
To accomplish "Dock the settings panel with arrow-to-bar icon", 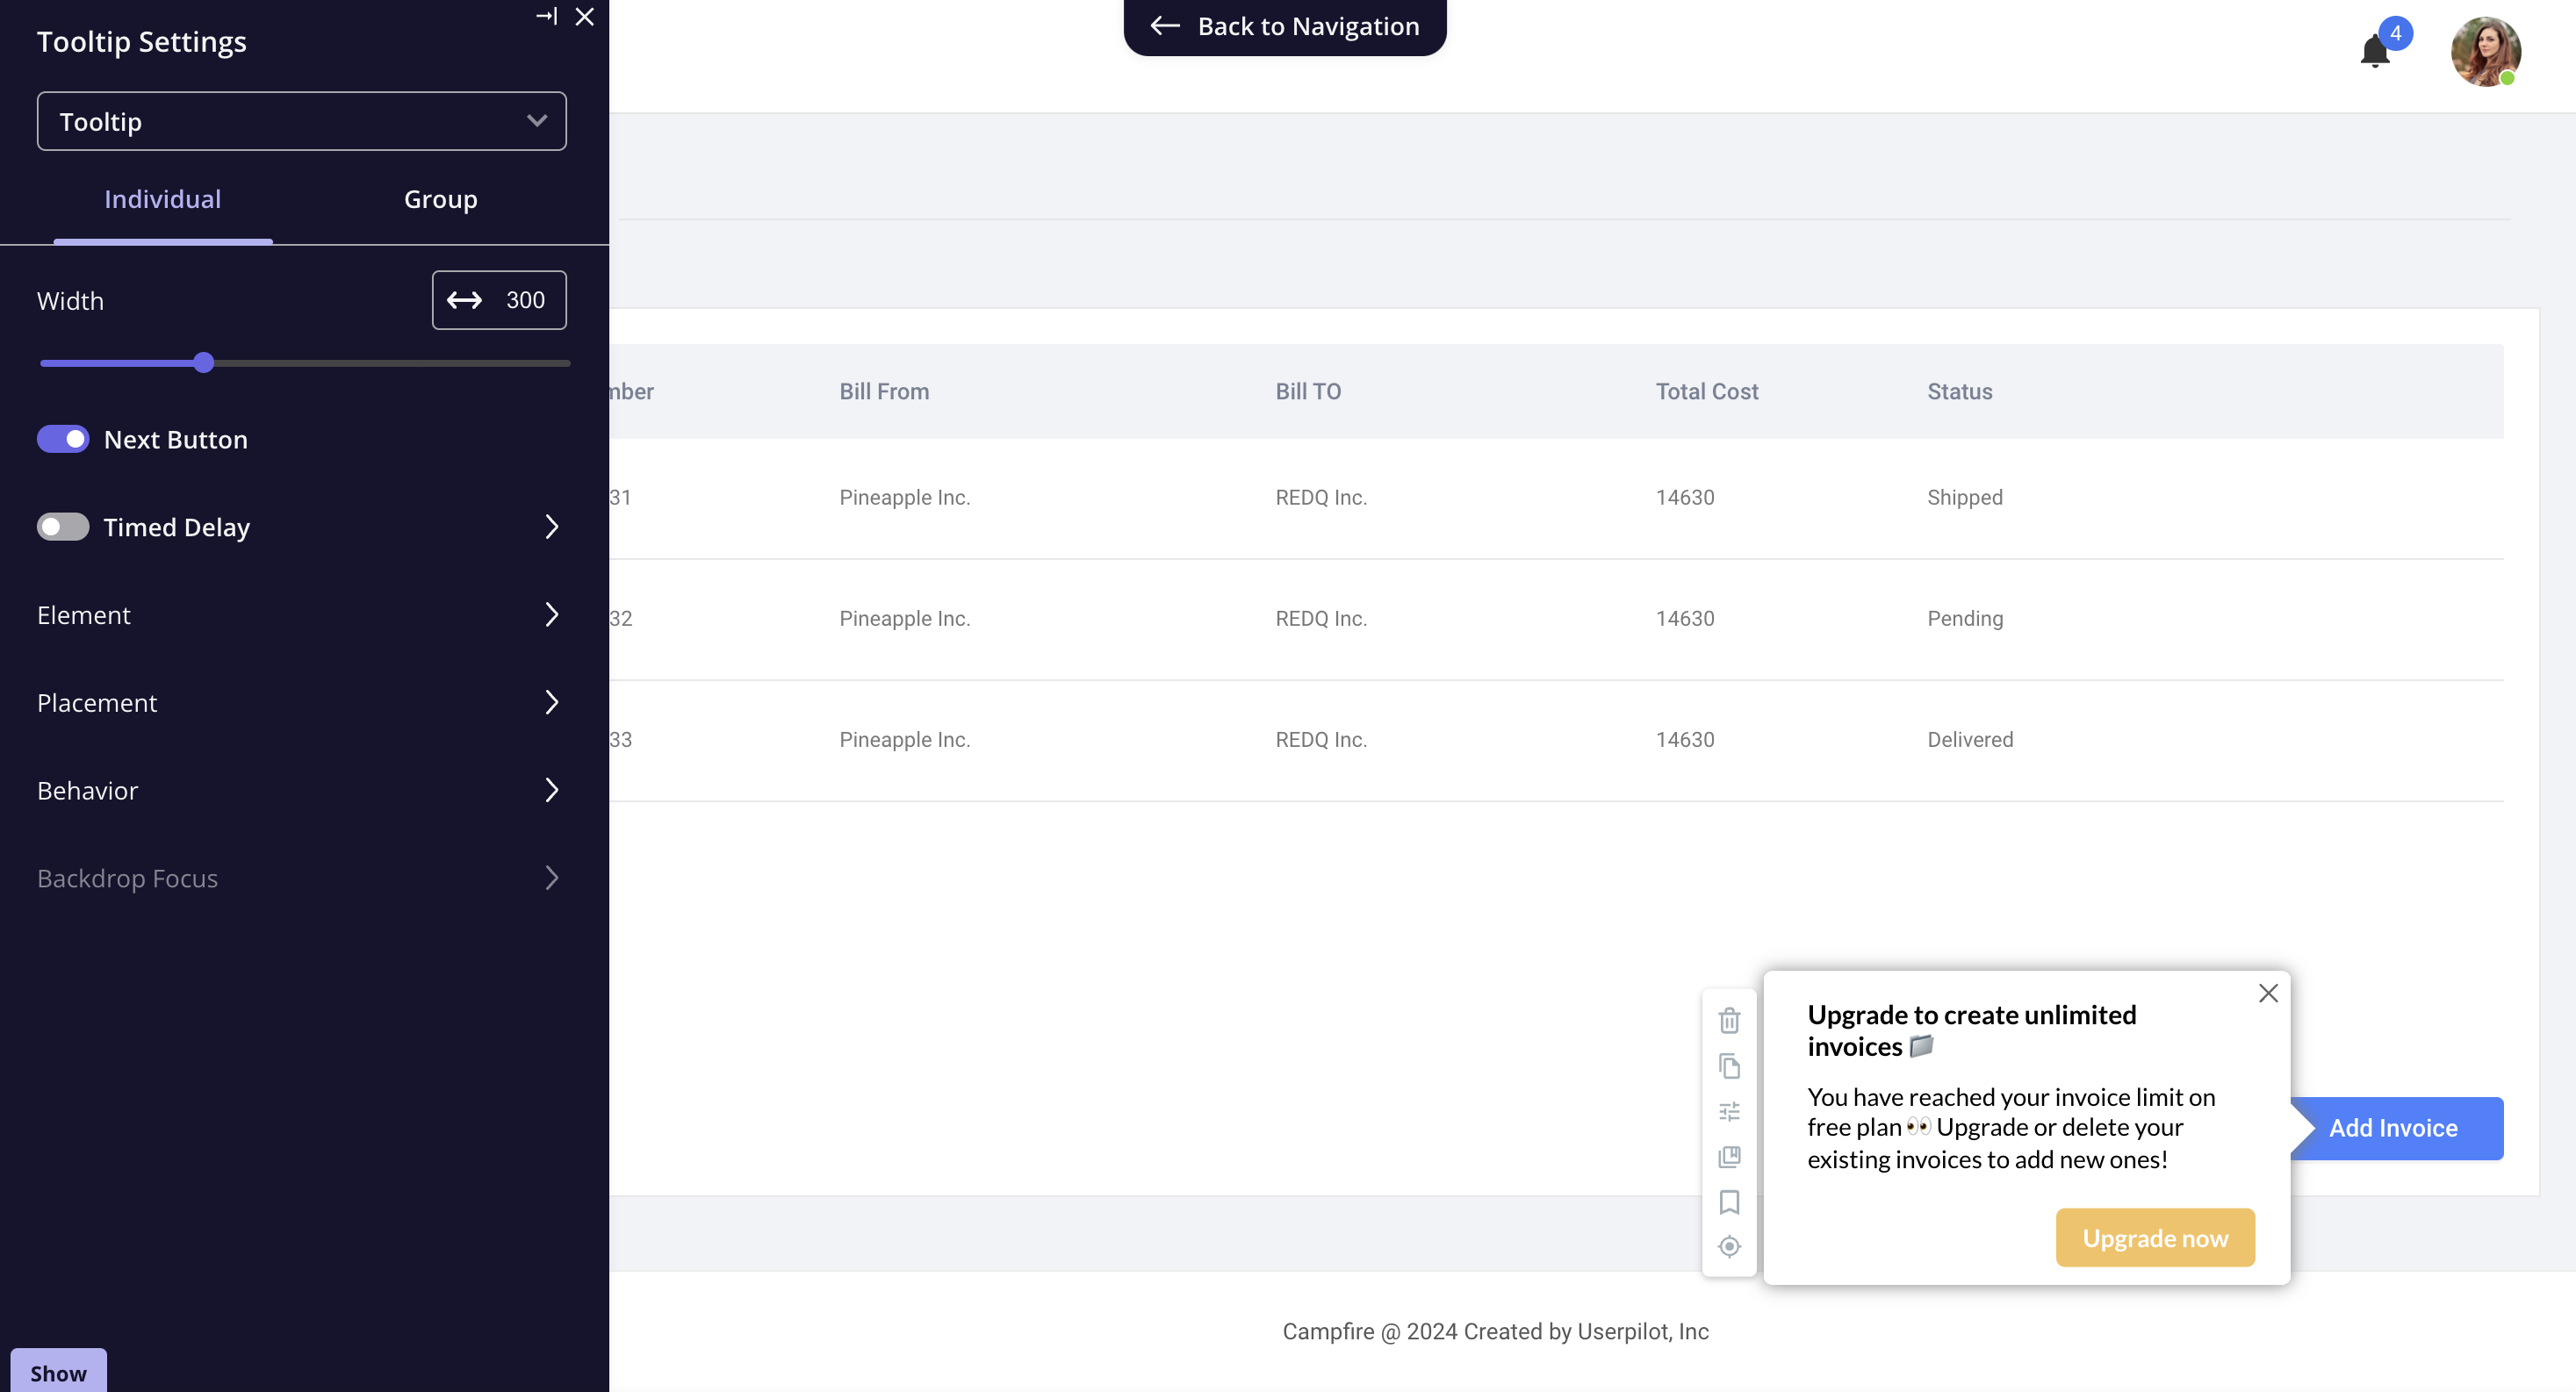I will point(546,16).
